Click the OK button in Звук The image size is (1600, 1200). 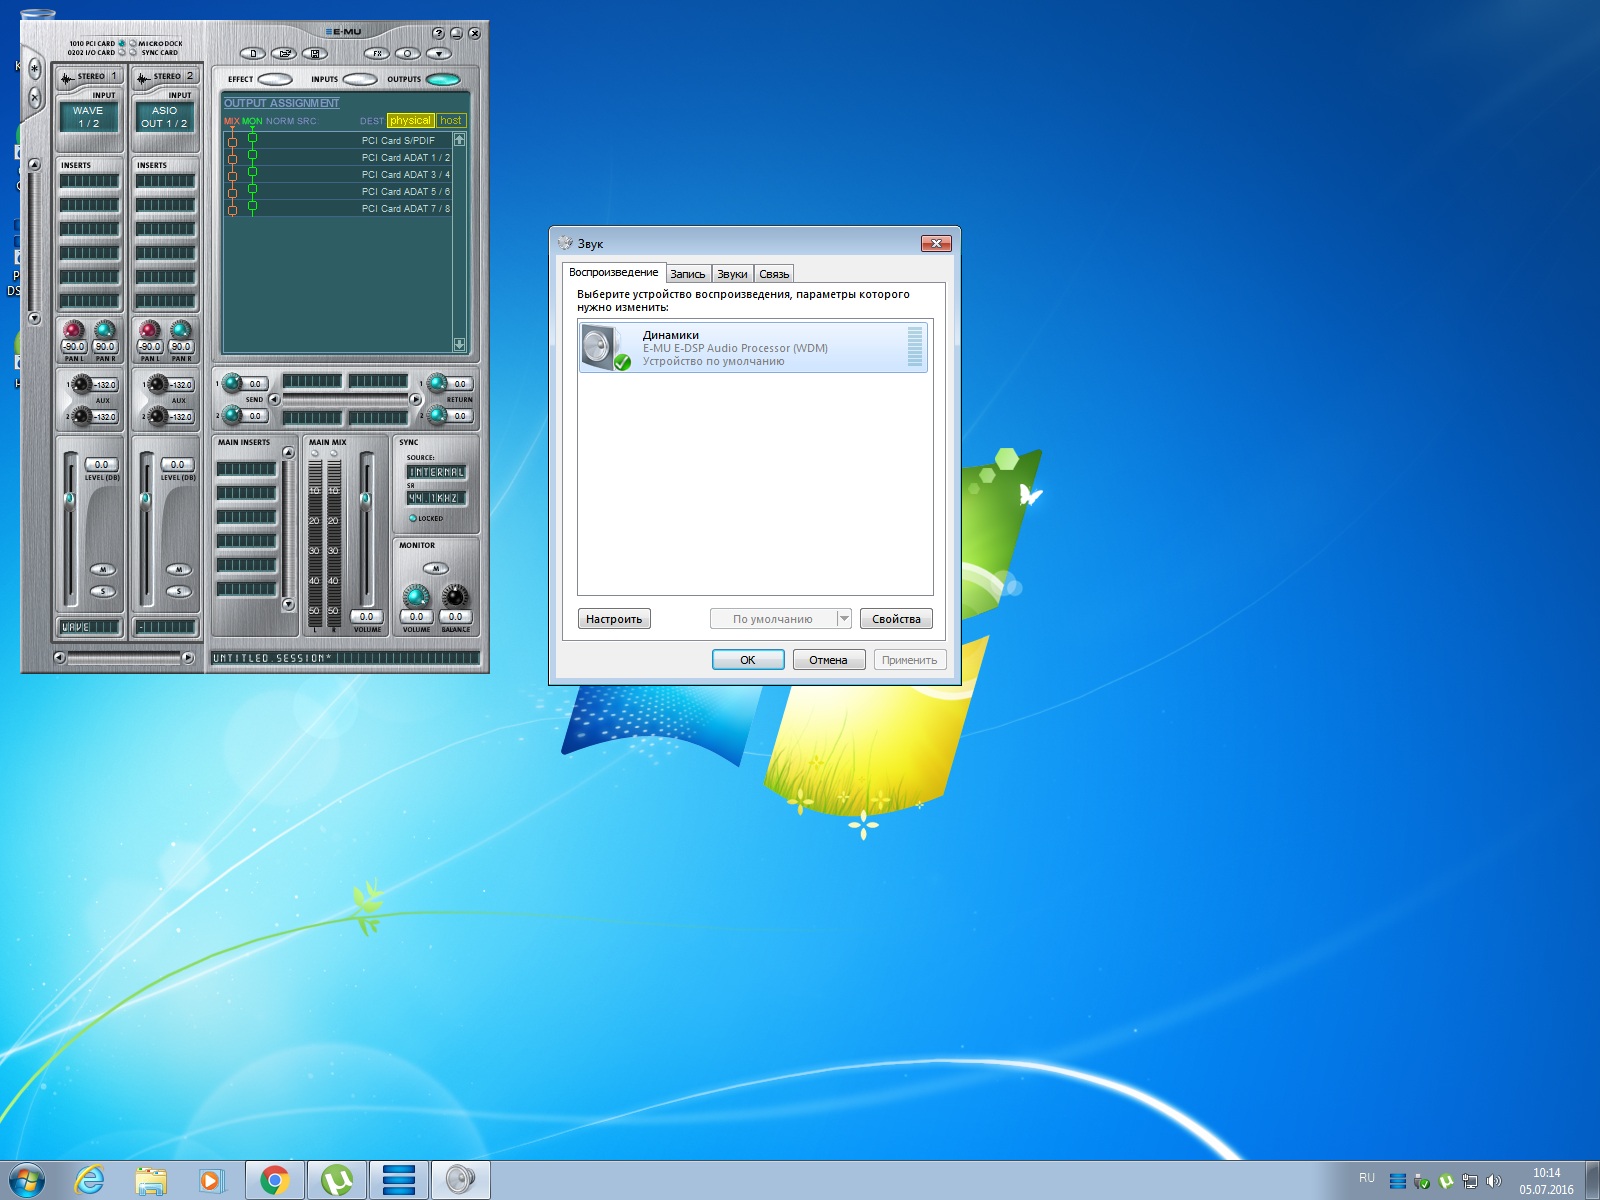click(x=748, y=660)
